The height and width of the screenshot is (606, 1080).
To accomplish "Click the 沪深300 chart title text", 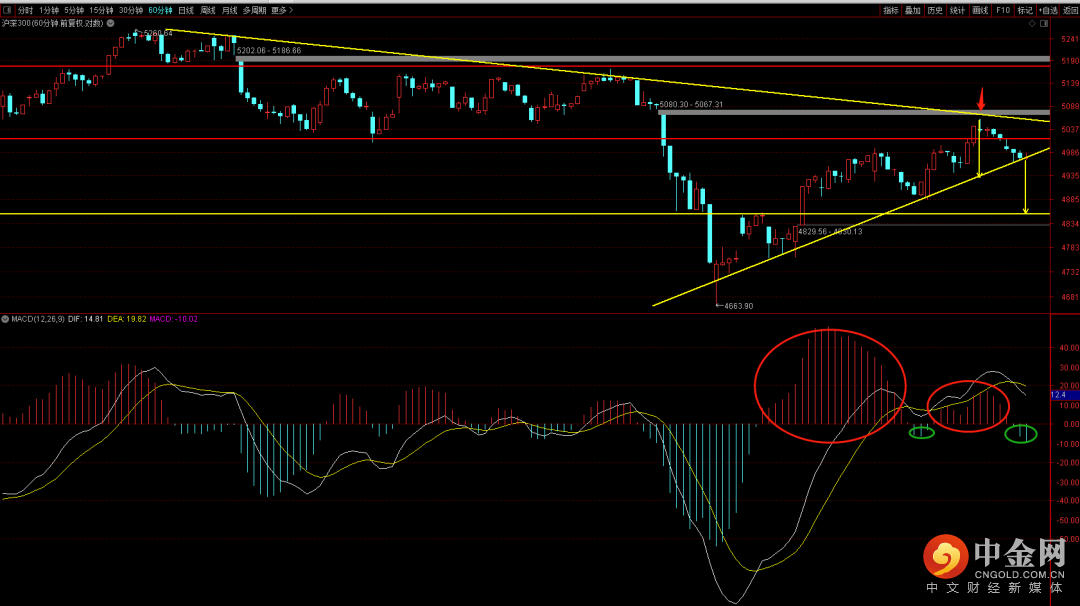I will tap(52, 23).
